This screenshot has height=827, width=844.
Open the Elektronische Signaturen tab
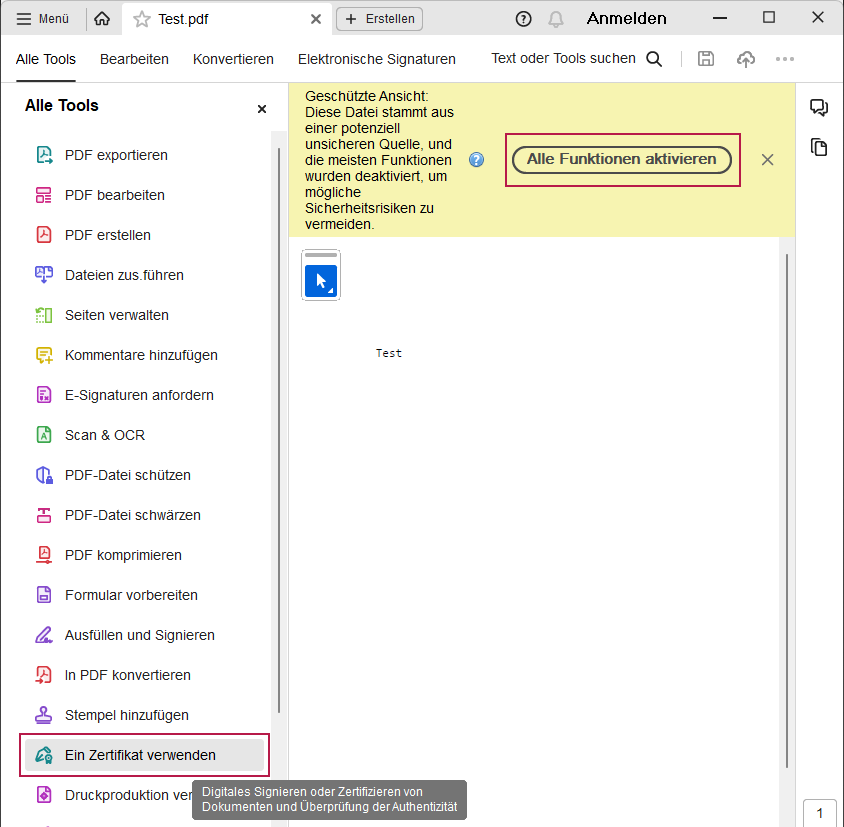377,59
